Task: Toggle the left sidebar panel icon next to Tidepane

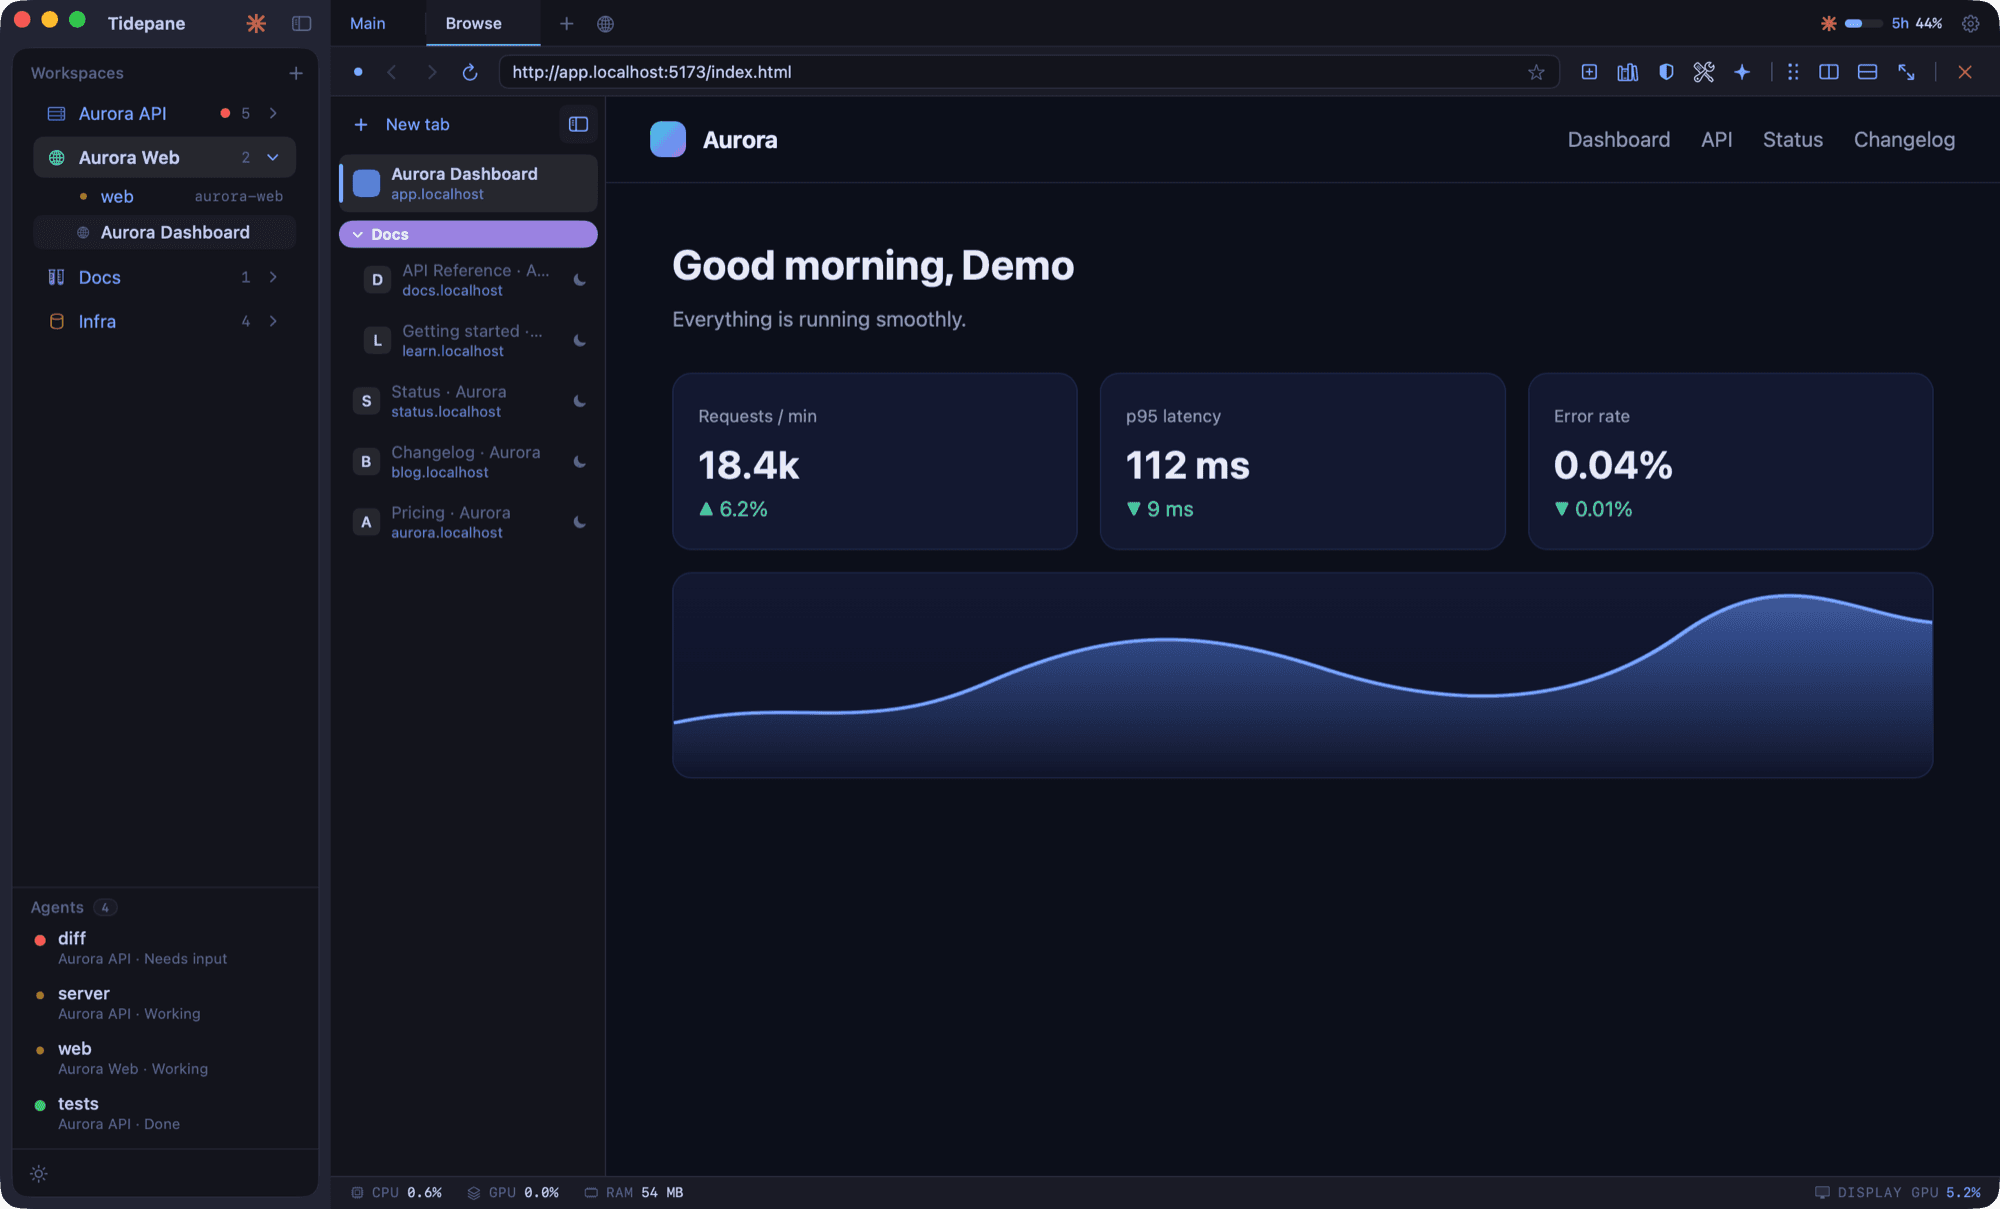Action: (301, 23)
